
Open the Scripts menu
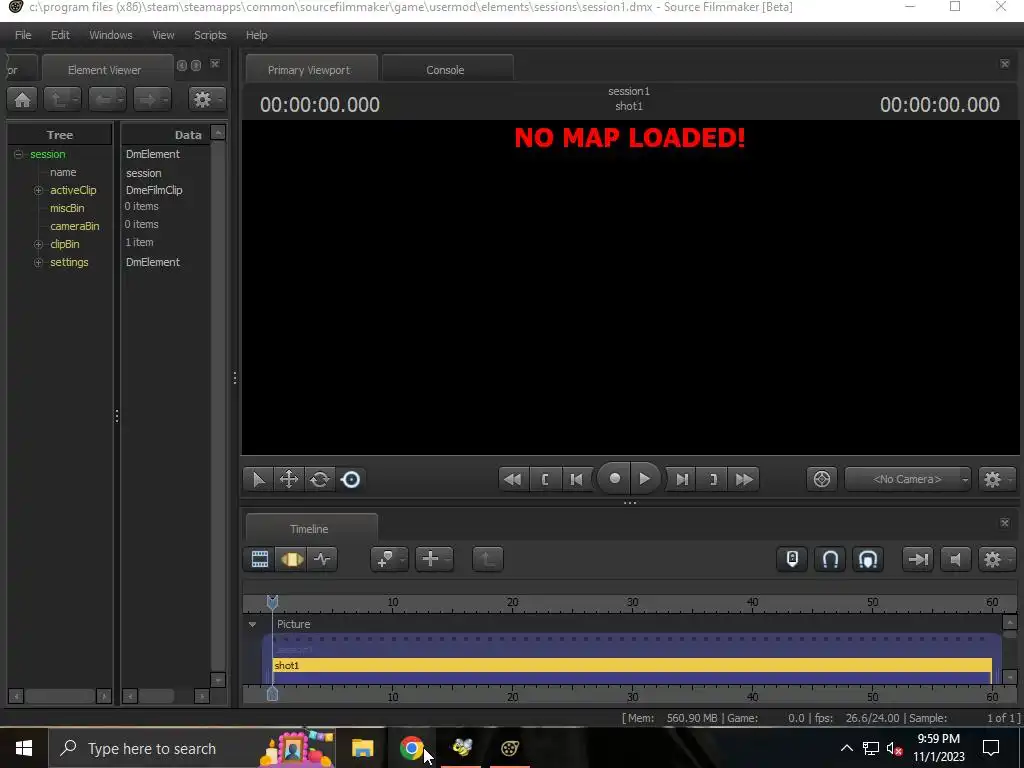[x=210, y=35]
